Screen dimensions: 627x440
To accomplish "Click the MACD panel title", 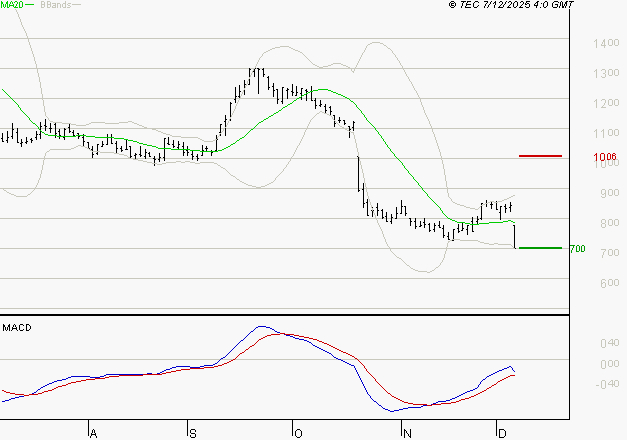I will pos(17,328).
